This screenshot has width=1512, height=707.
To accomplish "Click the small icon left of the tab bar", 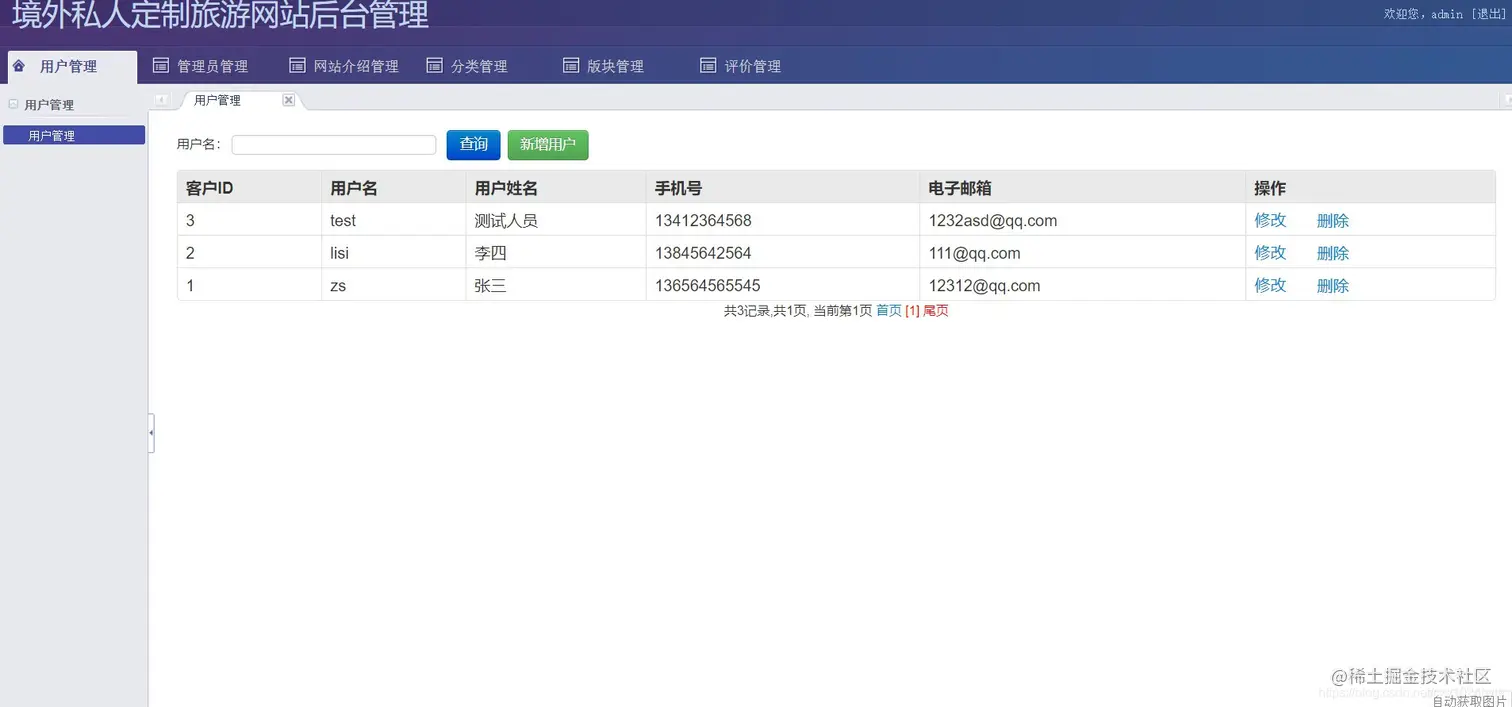I will pyautogui.click(x=161, y=100).
